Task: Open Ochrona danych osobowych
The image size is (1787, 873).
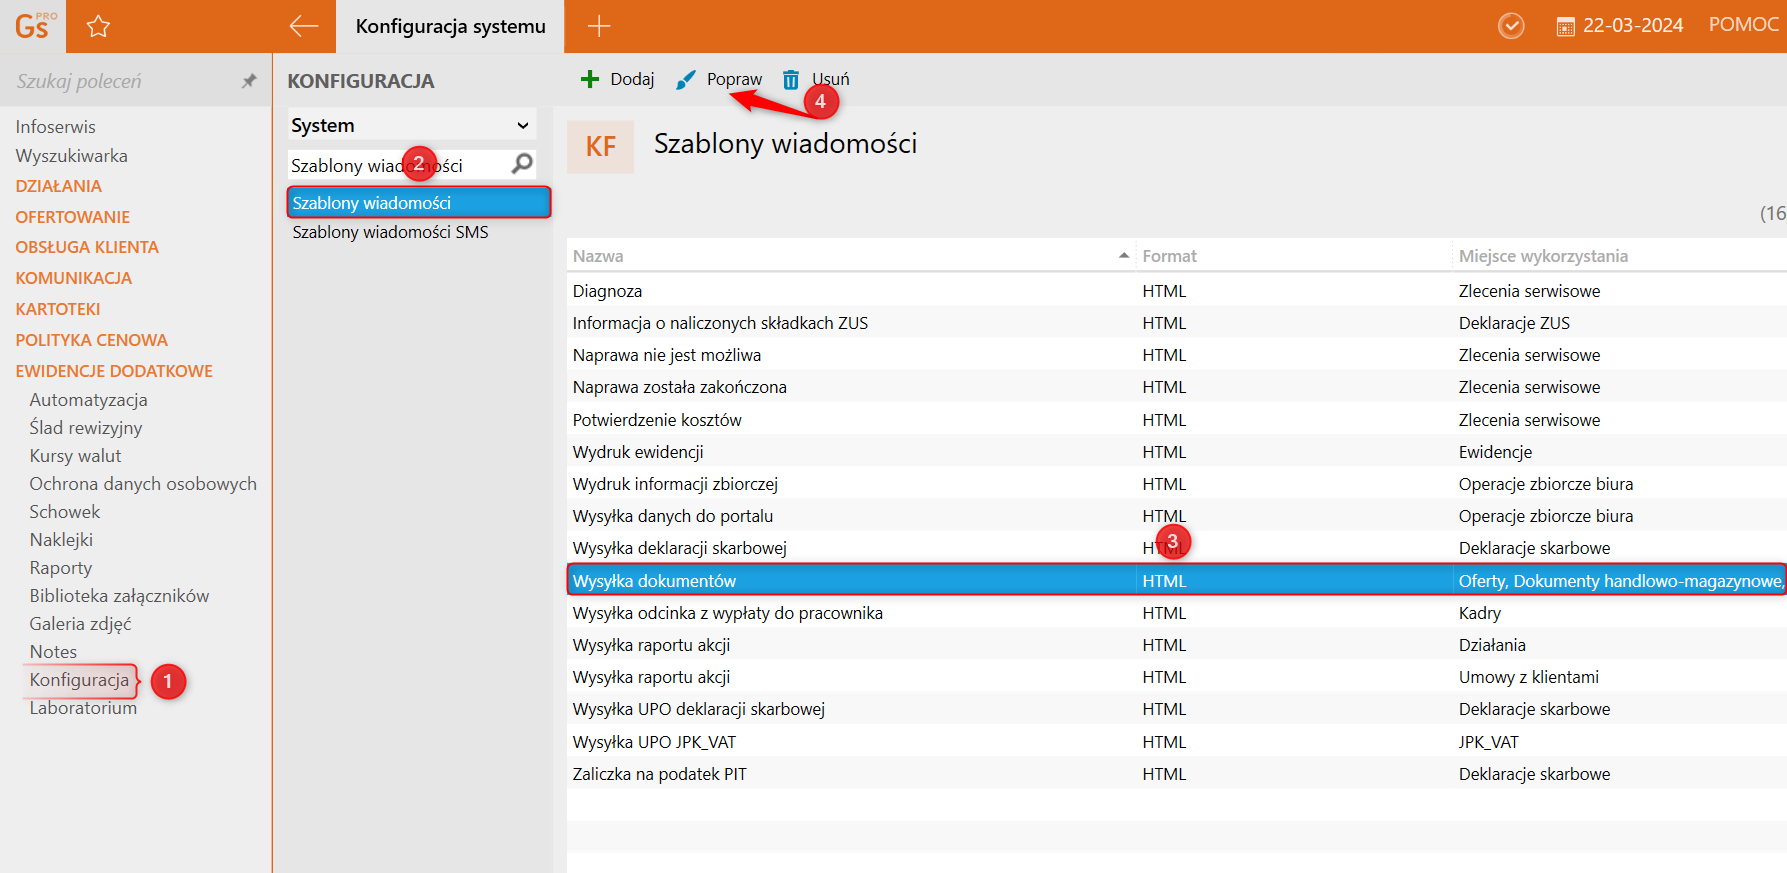Action: [143, 484]
